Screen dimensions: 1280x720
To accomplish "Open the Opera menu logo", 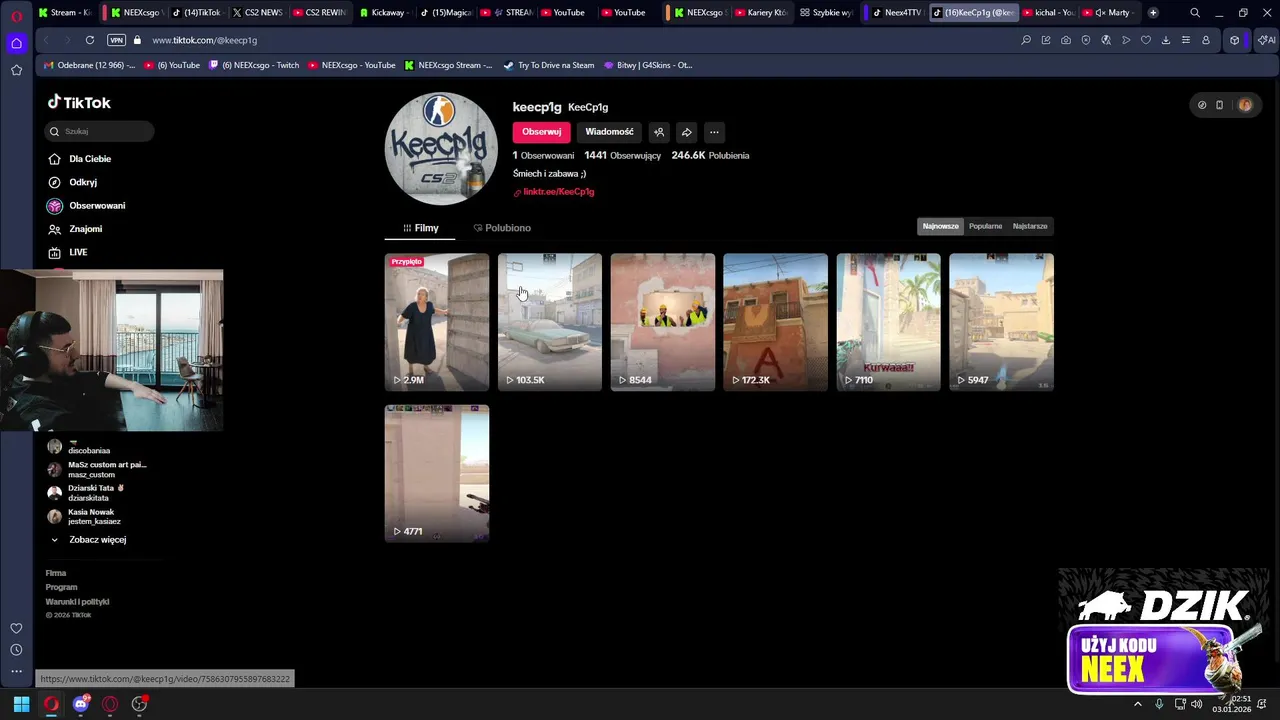I will click(x=16, y=15).
